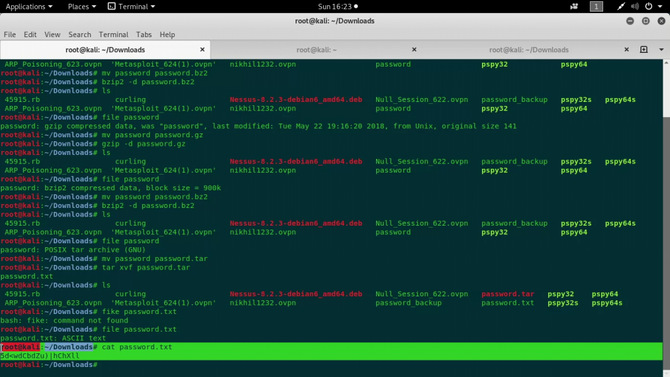Click 'password: POSIX tar archive (GNU)' line
Viewport: 670px width, 377px height.
[x=73, y=250]
